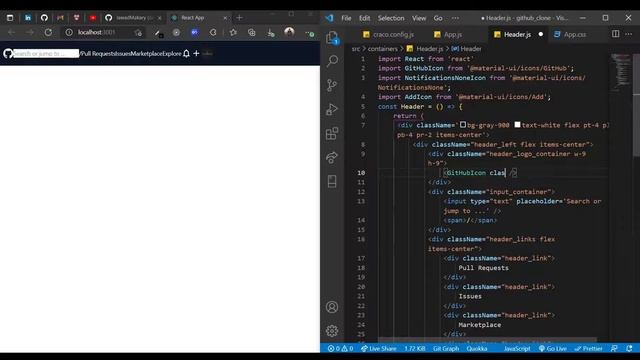The height and width of the screenshot is (360, 640).
Task: Switch to the YouTube pinned tab
Action: 93,18
